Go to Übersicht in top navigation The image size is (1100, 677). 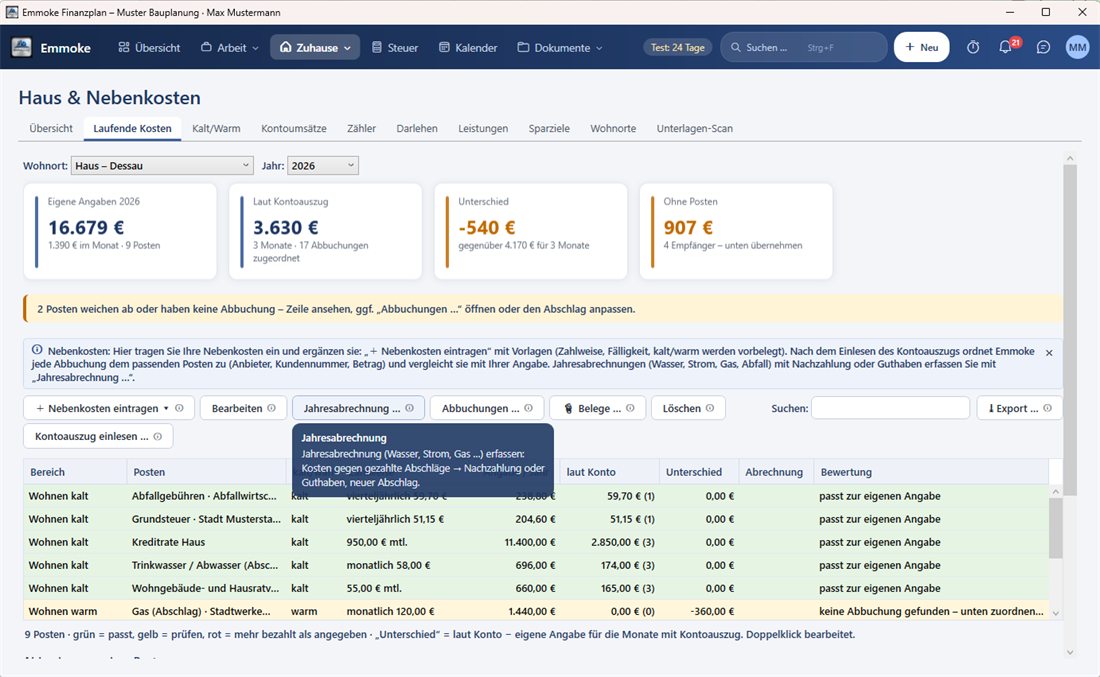[x=149, y=48]
